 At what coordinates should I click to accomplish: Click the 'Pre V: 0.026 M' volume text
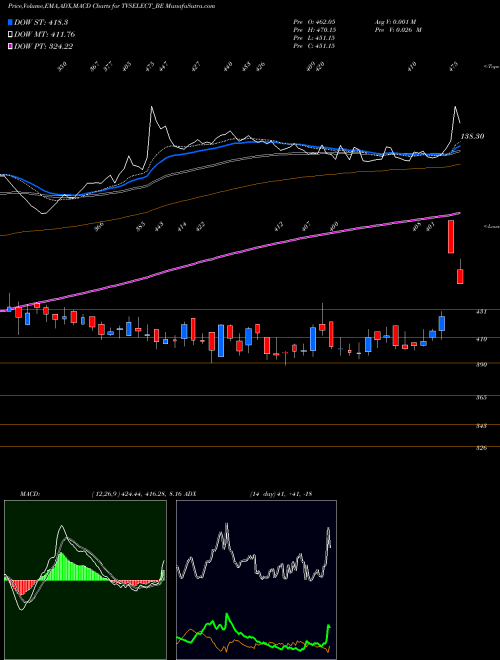click(x=398, y=30)
